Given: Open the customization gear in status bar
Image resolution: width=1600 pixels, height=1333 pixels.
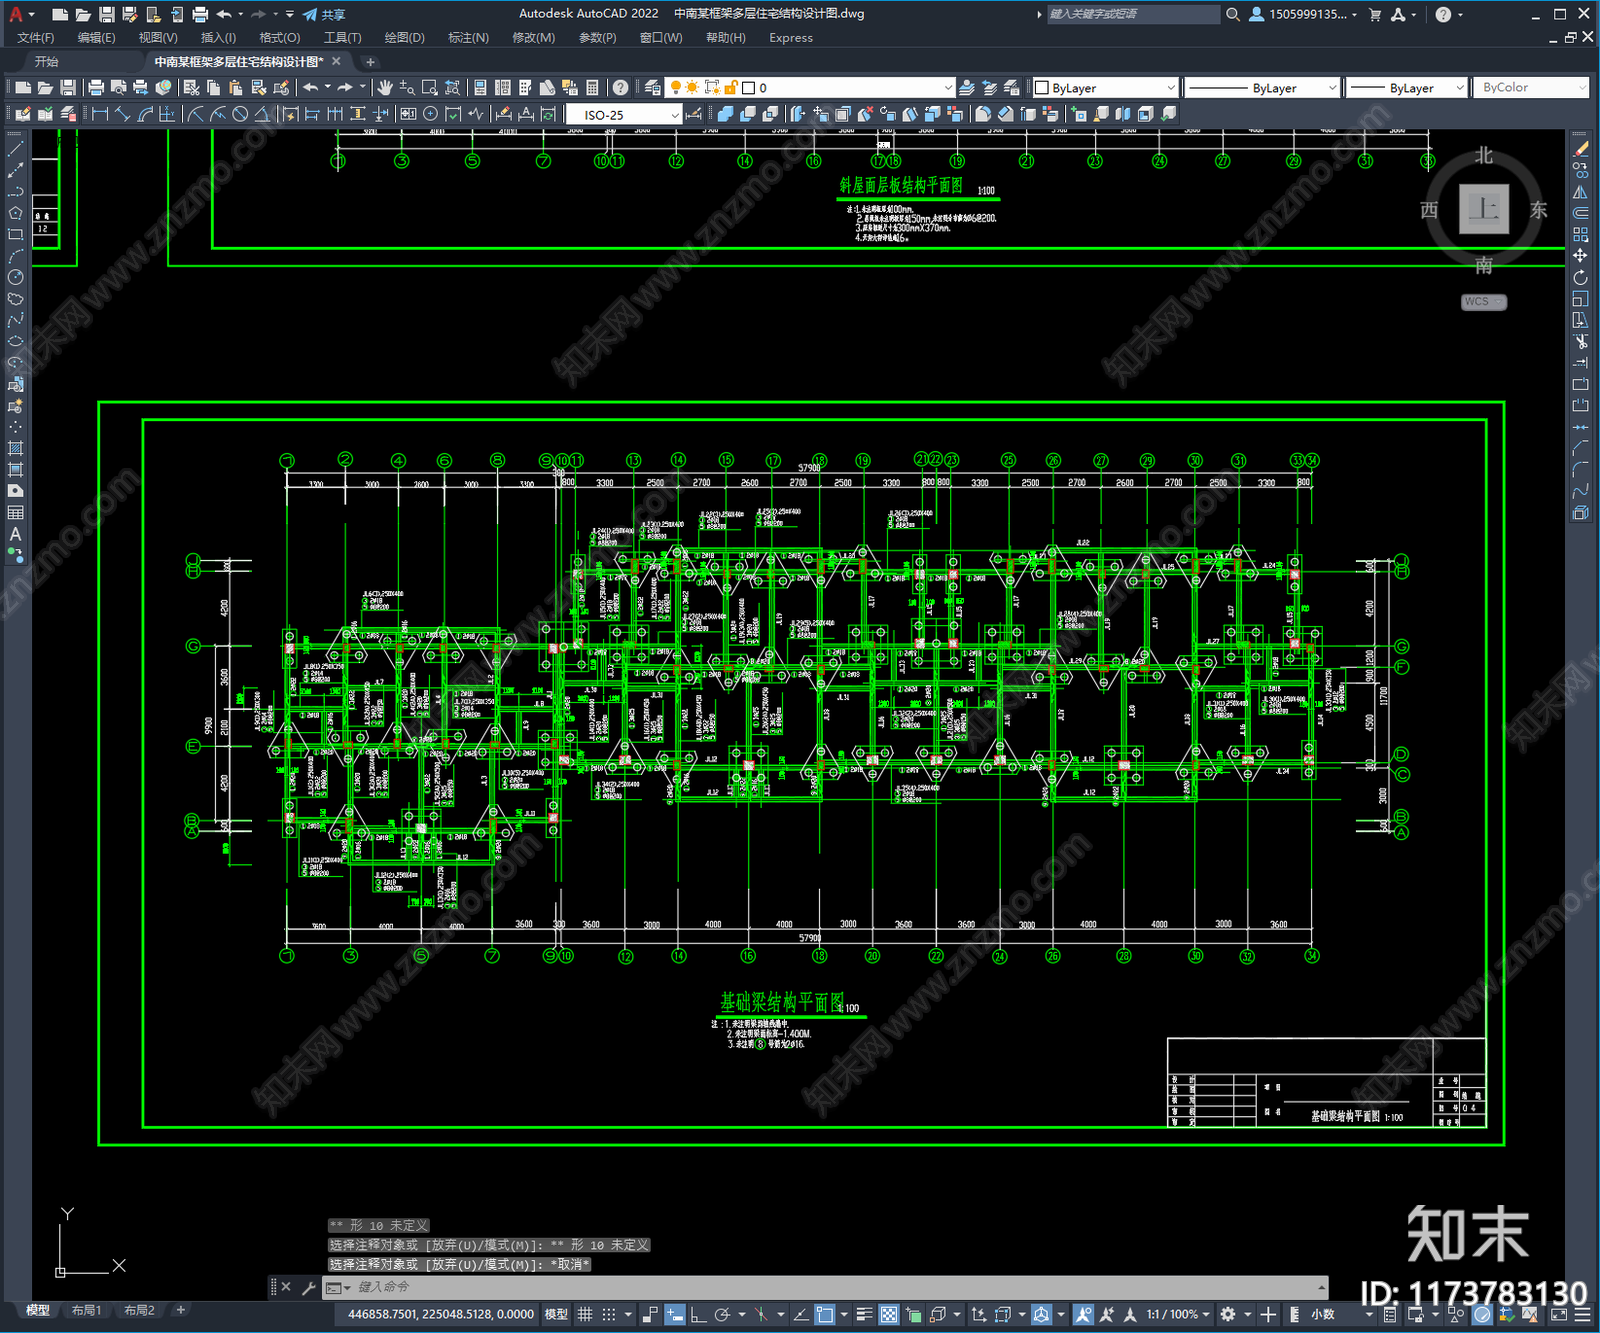Looking at the screenshot, I should (1228, 1314).
